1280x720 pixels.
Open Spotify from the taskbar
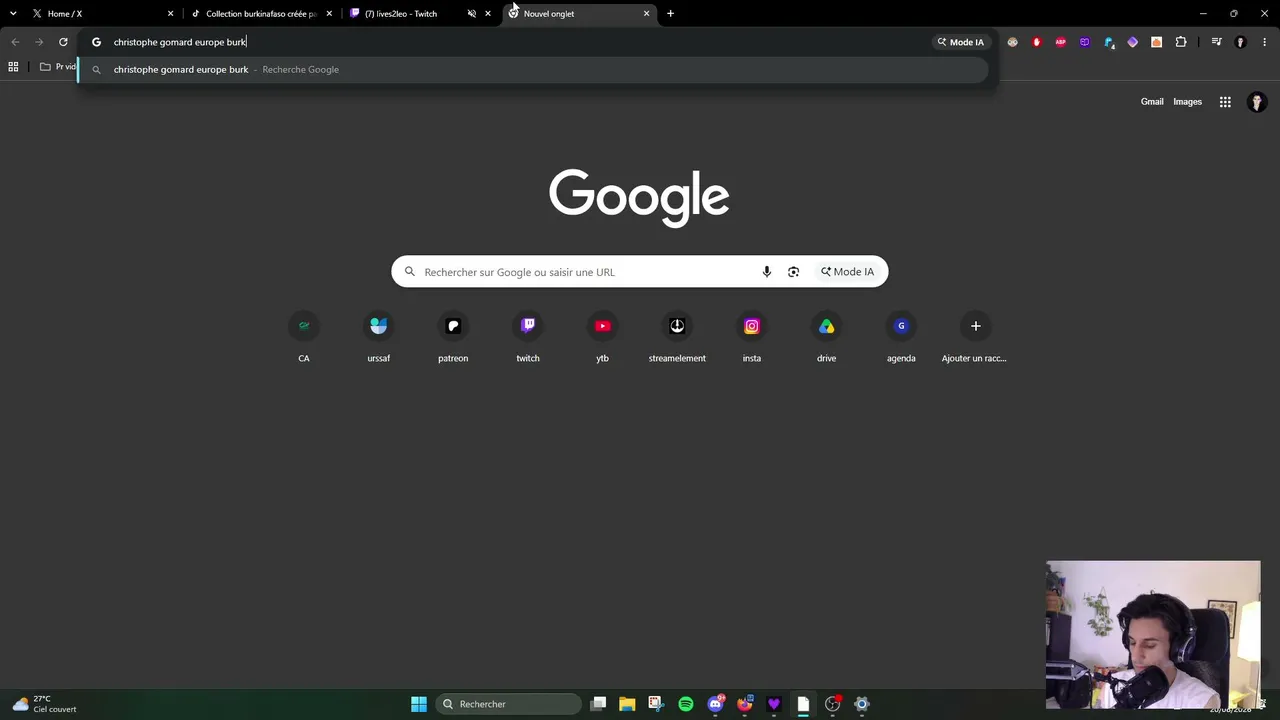(686, 704)
